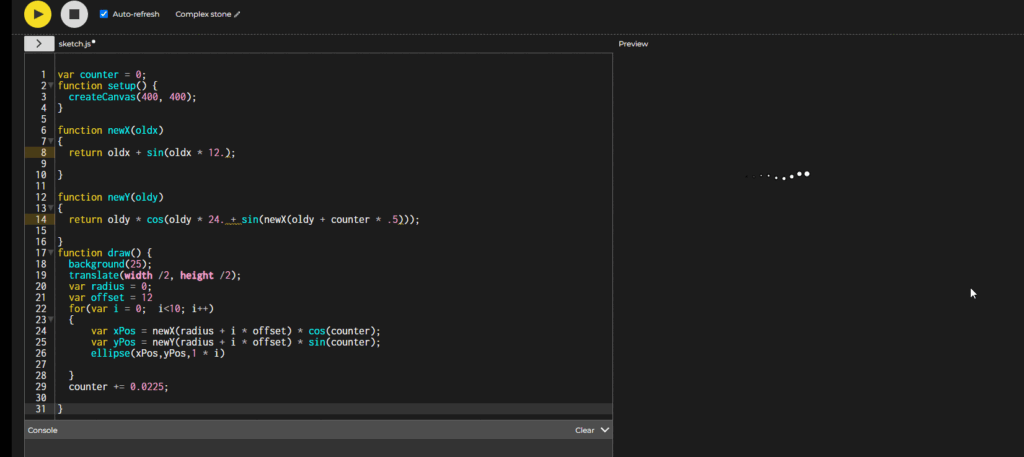Click the for loop header on line 22
The height and width of the screenshot is (457, 1024).
coord(141,308)
